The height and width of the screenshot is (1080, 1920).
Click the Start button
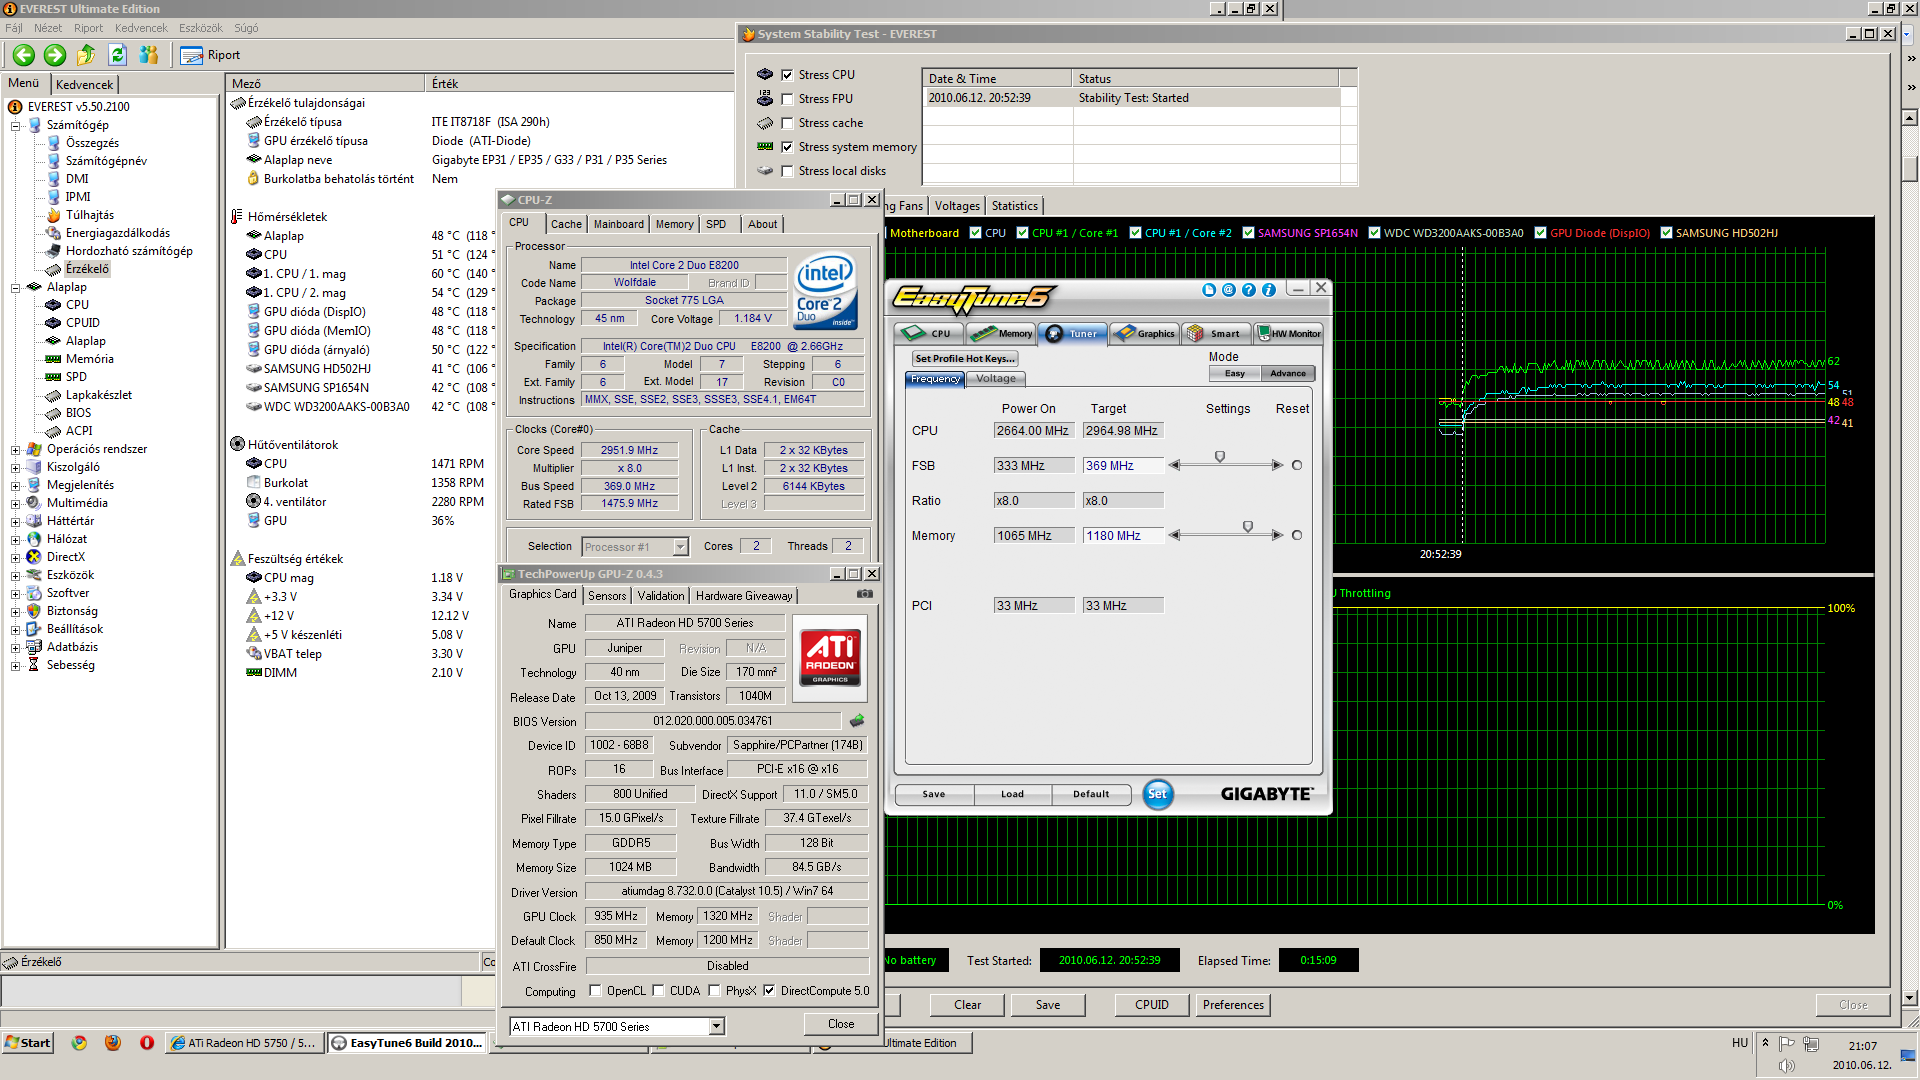click(x=28, y=1043)
